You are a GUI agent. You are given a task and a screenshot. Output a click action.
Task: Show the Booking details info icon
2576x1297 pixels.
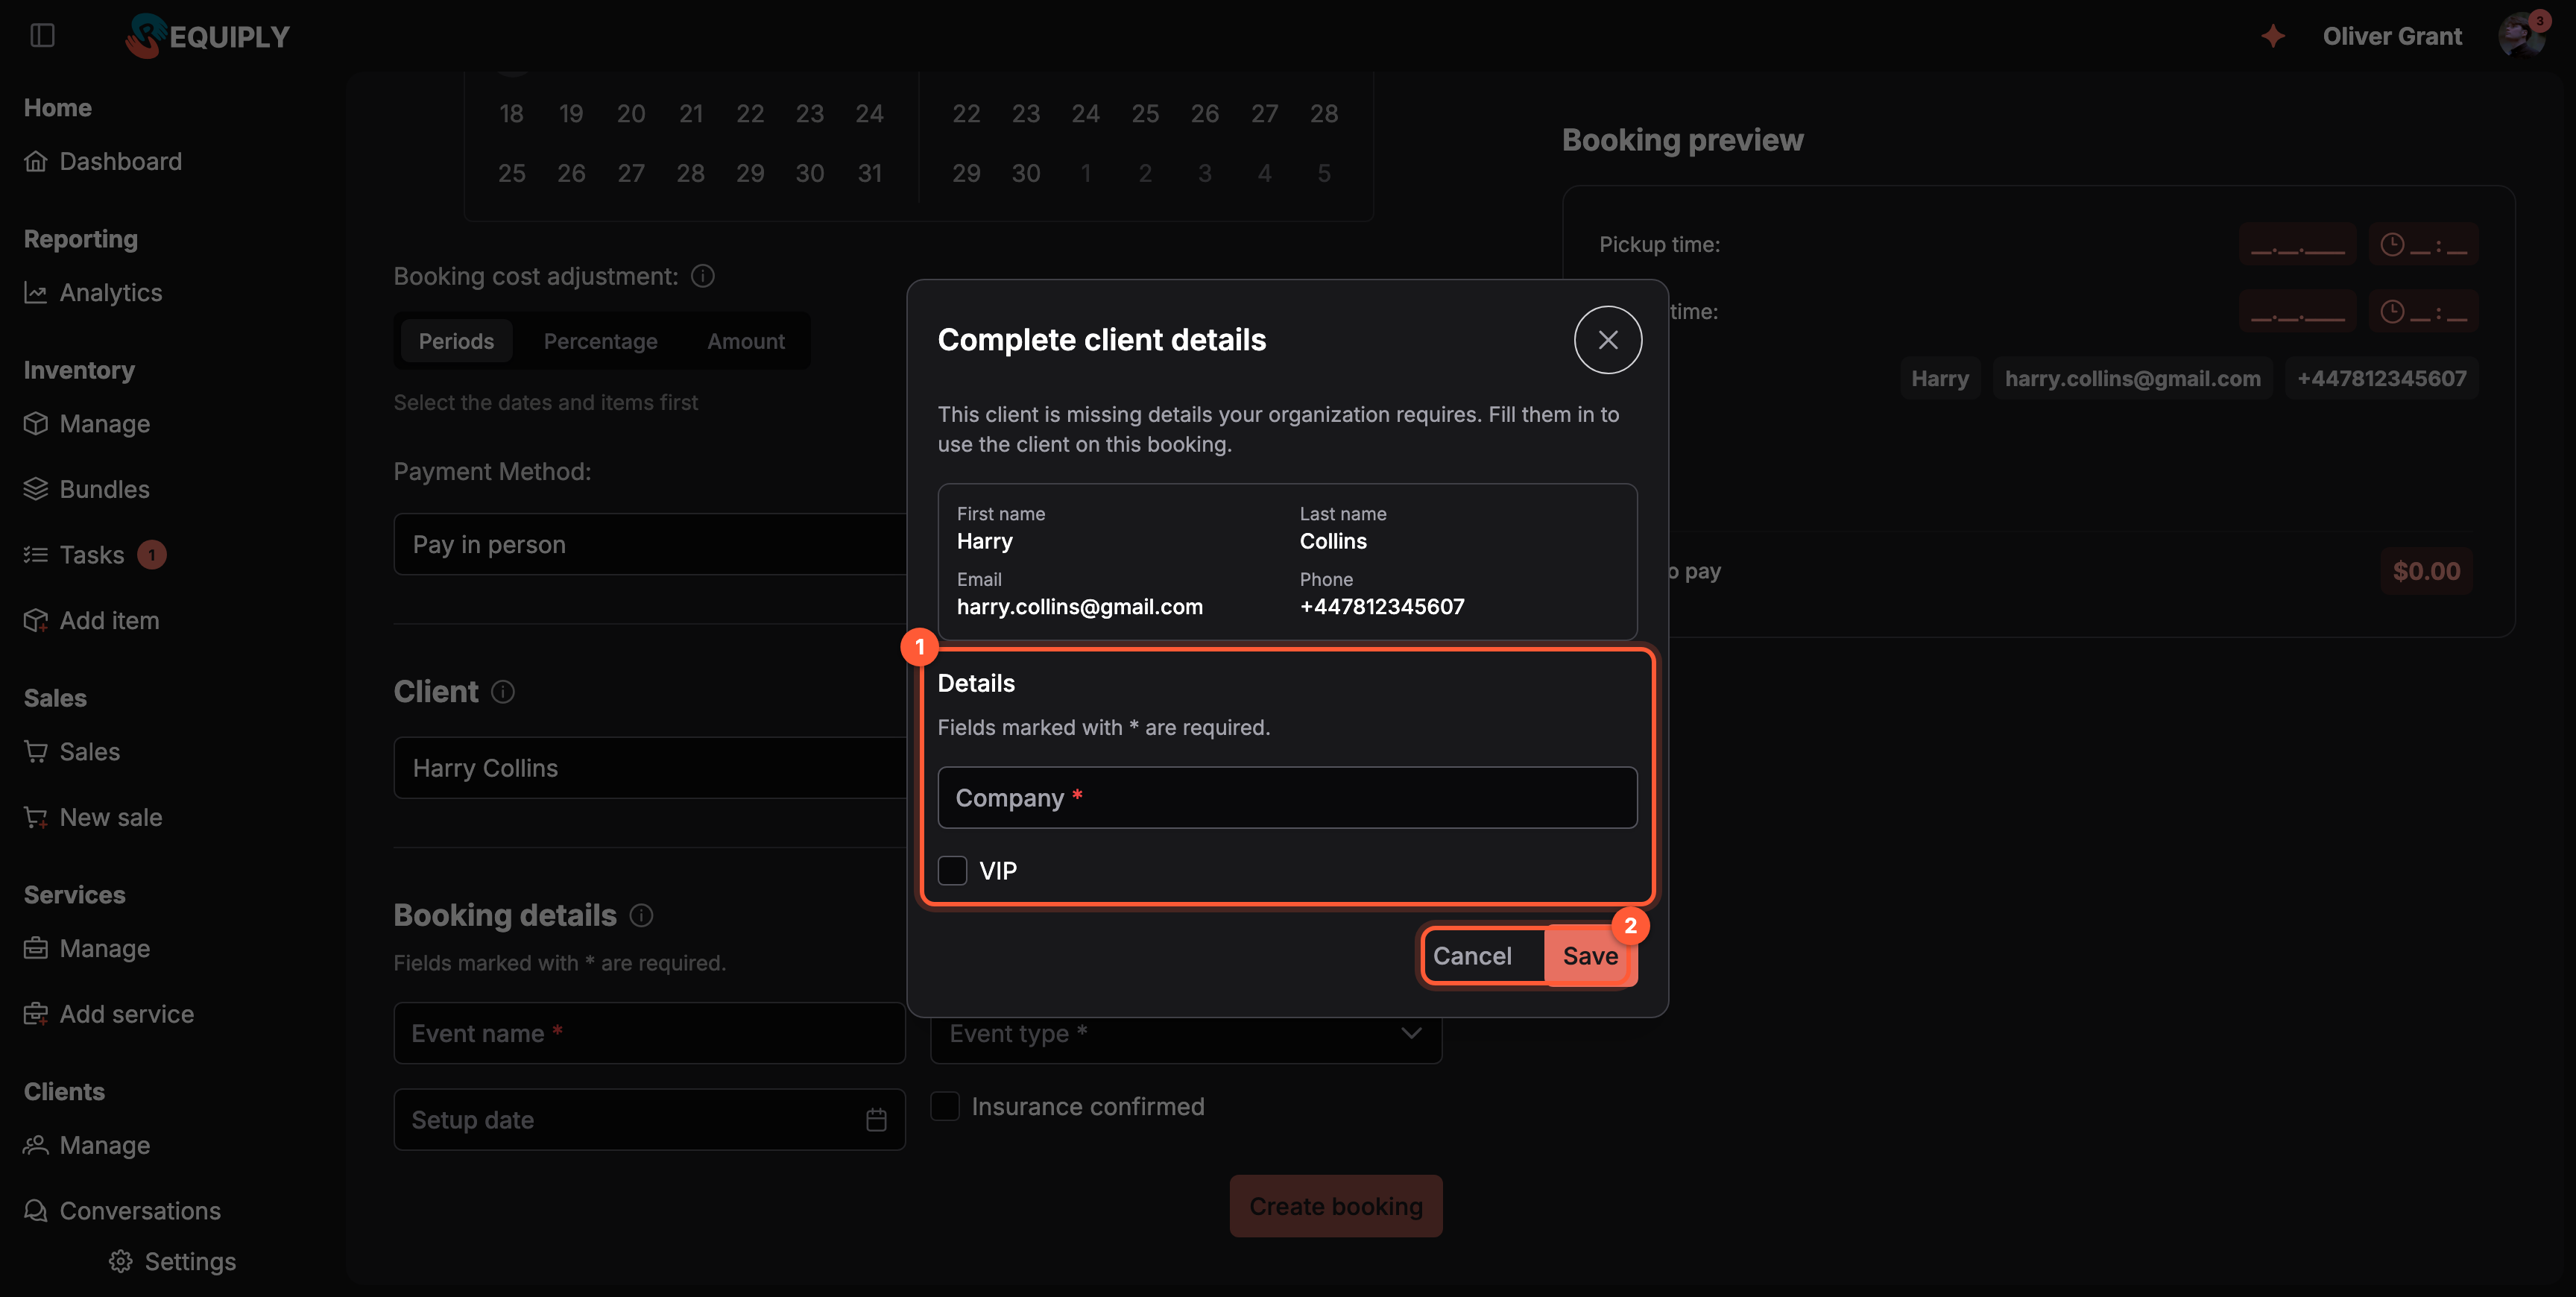642,915
